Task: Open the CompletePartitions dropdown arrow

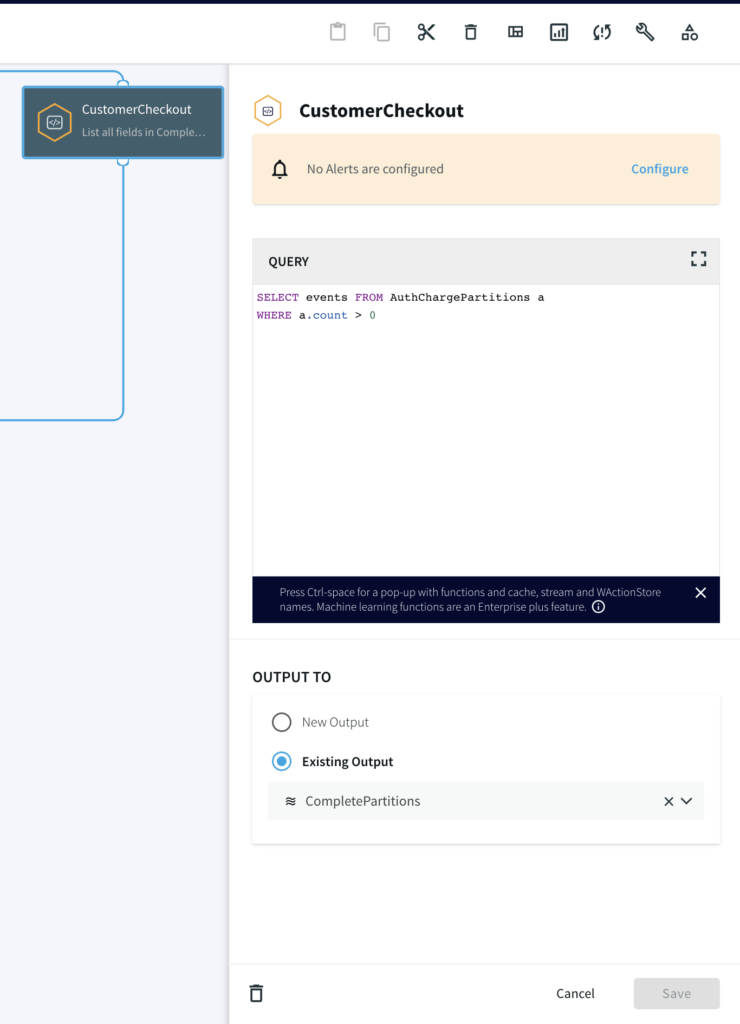Action: [687, 801]
